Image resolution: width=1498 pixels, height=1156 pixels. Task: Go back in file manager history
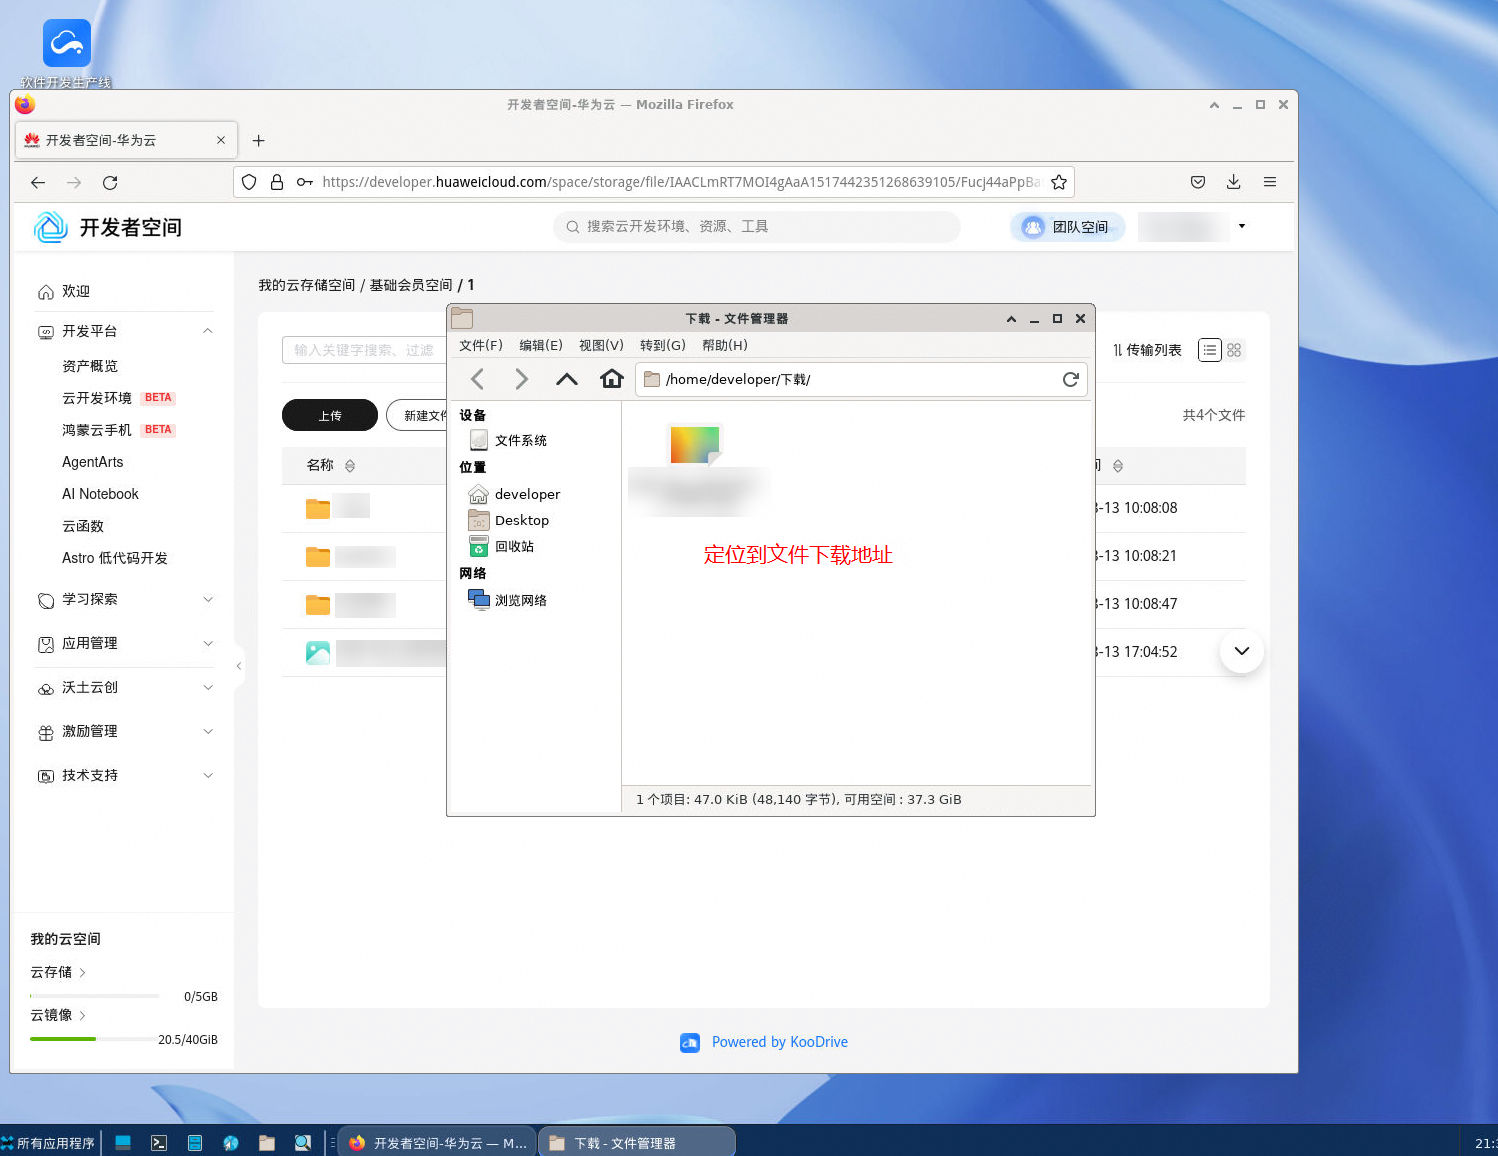pos(477,379)
